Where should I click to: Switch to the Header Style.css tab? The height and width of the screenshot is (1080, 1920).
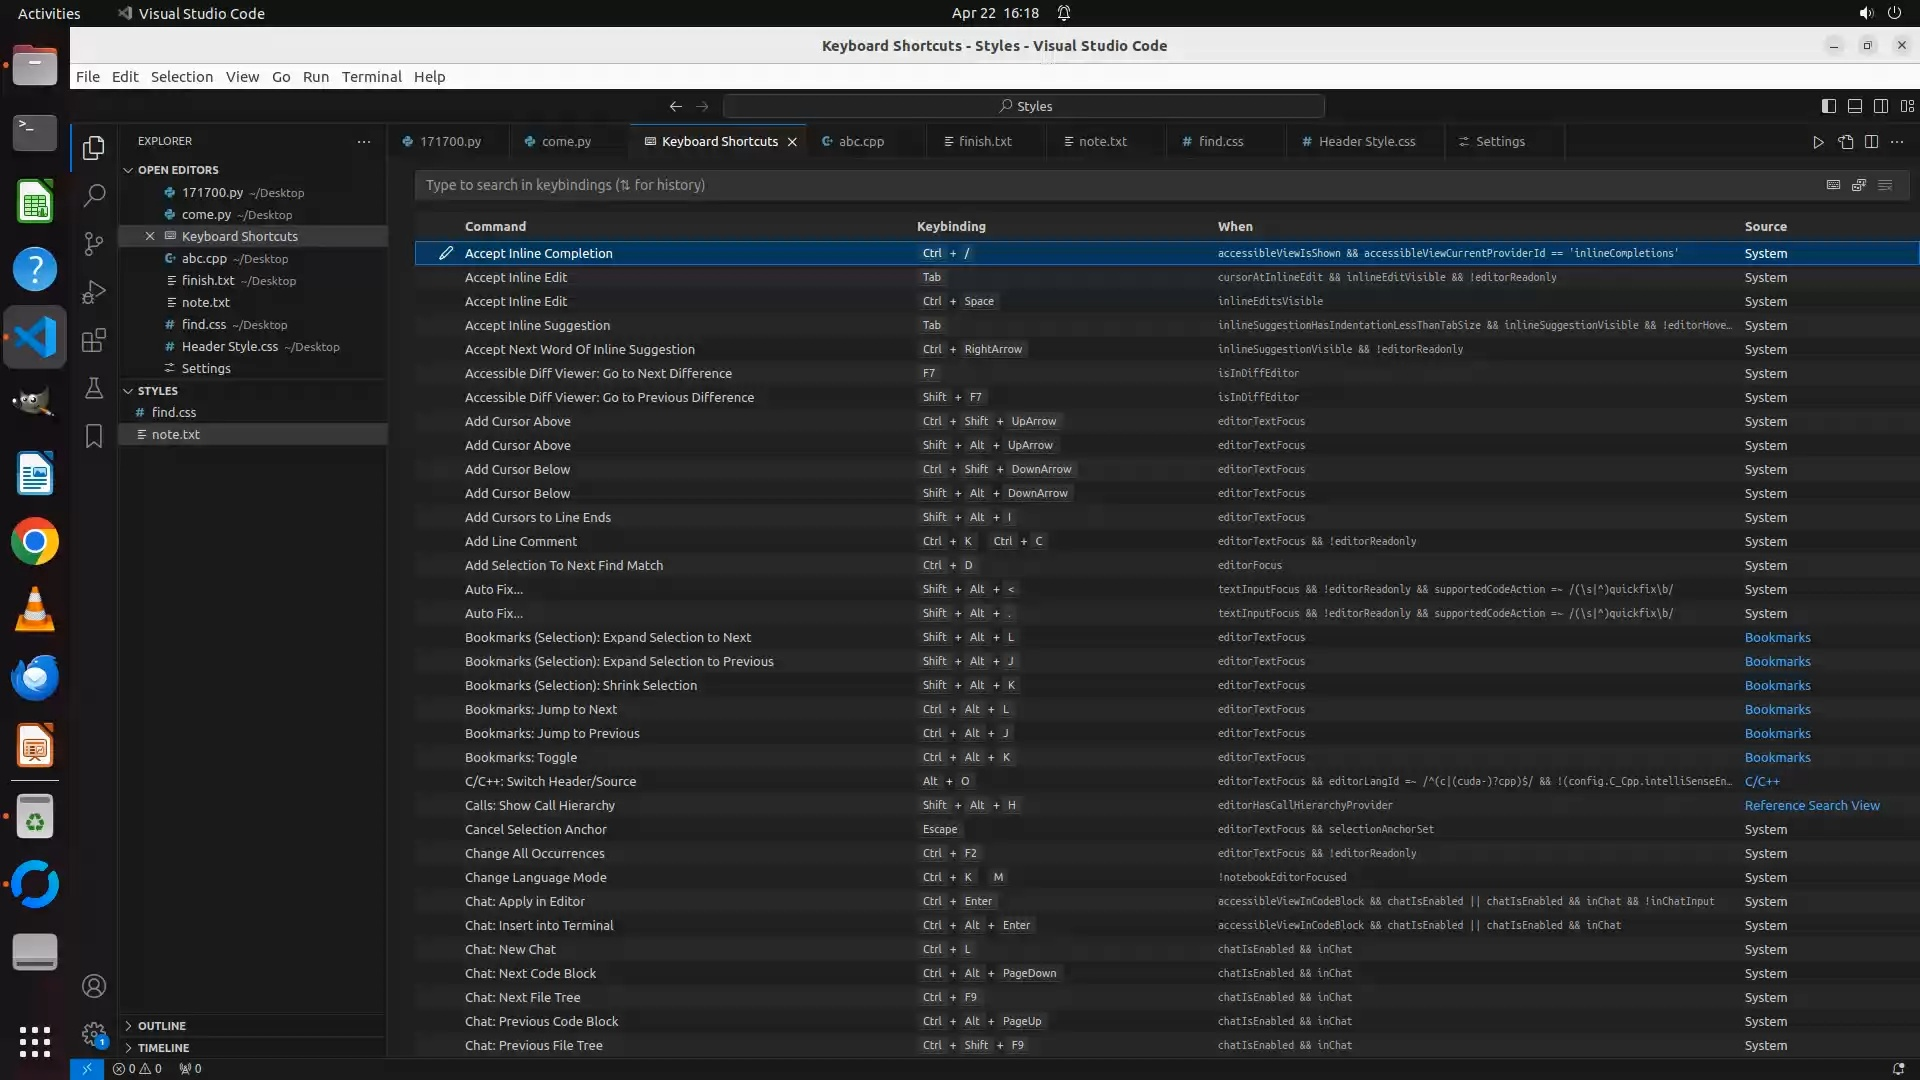coord(1366,142)
